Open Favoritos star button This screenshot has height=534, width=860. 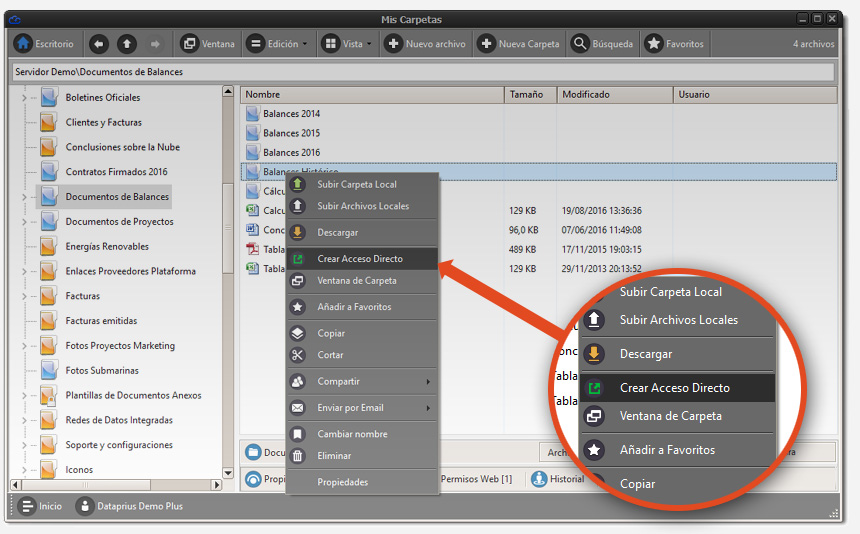(x=675, y=44)
